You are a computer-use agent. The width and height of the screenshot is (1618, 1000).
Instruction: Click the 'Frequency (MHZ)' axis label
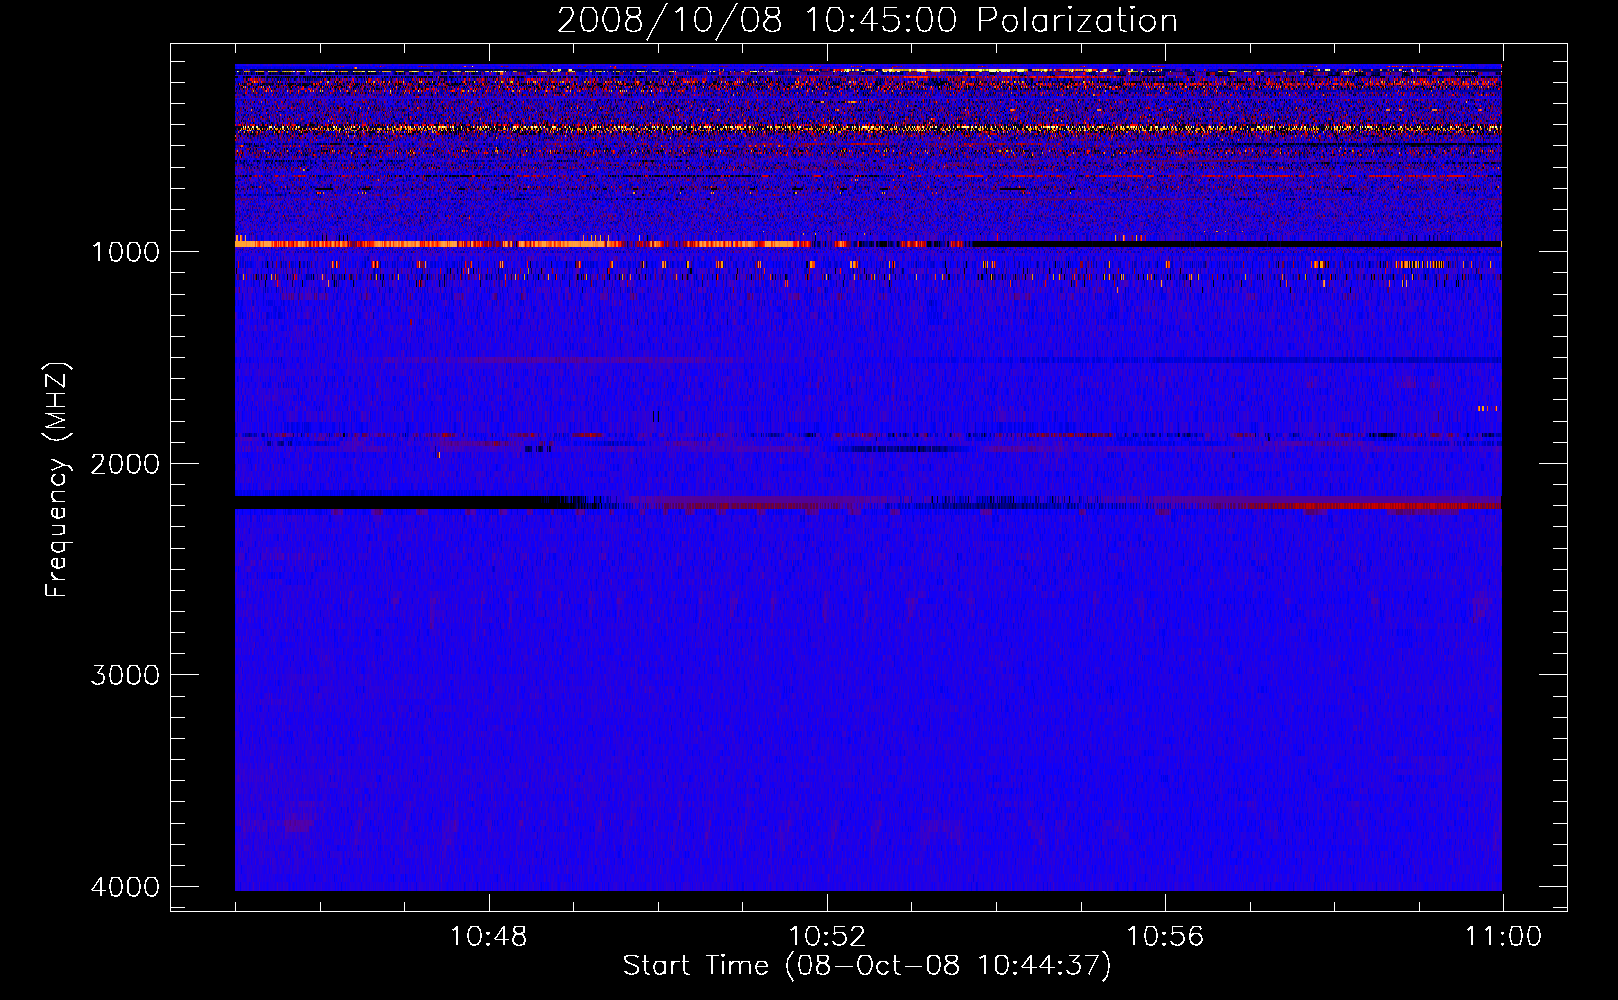tap(57, 480)
